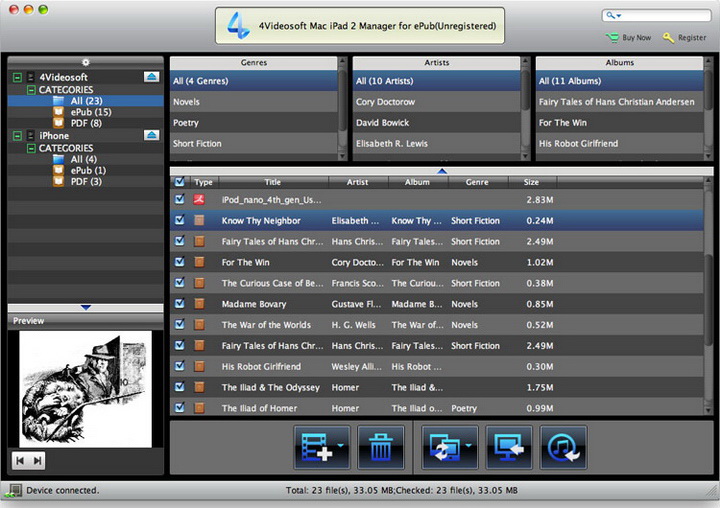This screenshot has width=720, height=508.
Task: Eject the 4Videosoft device
Action: point(151,77)
